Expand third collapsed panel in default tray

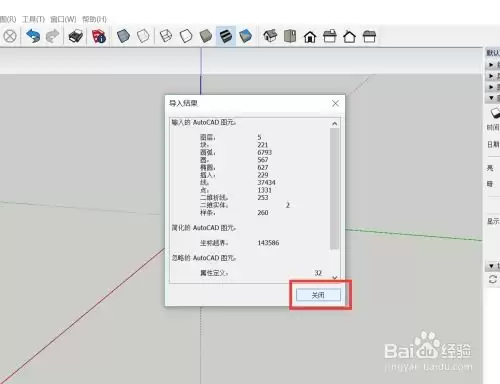[x=491, y=87]
